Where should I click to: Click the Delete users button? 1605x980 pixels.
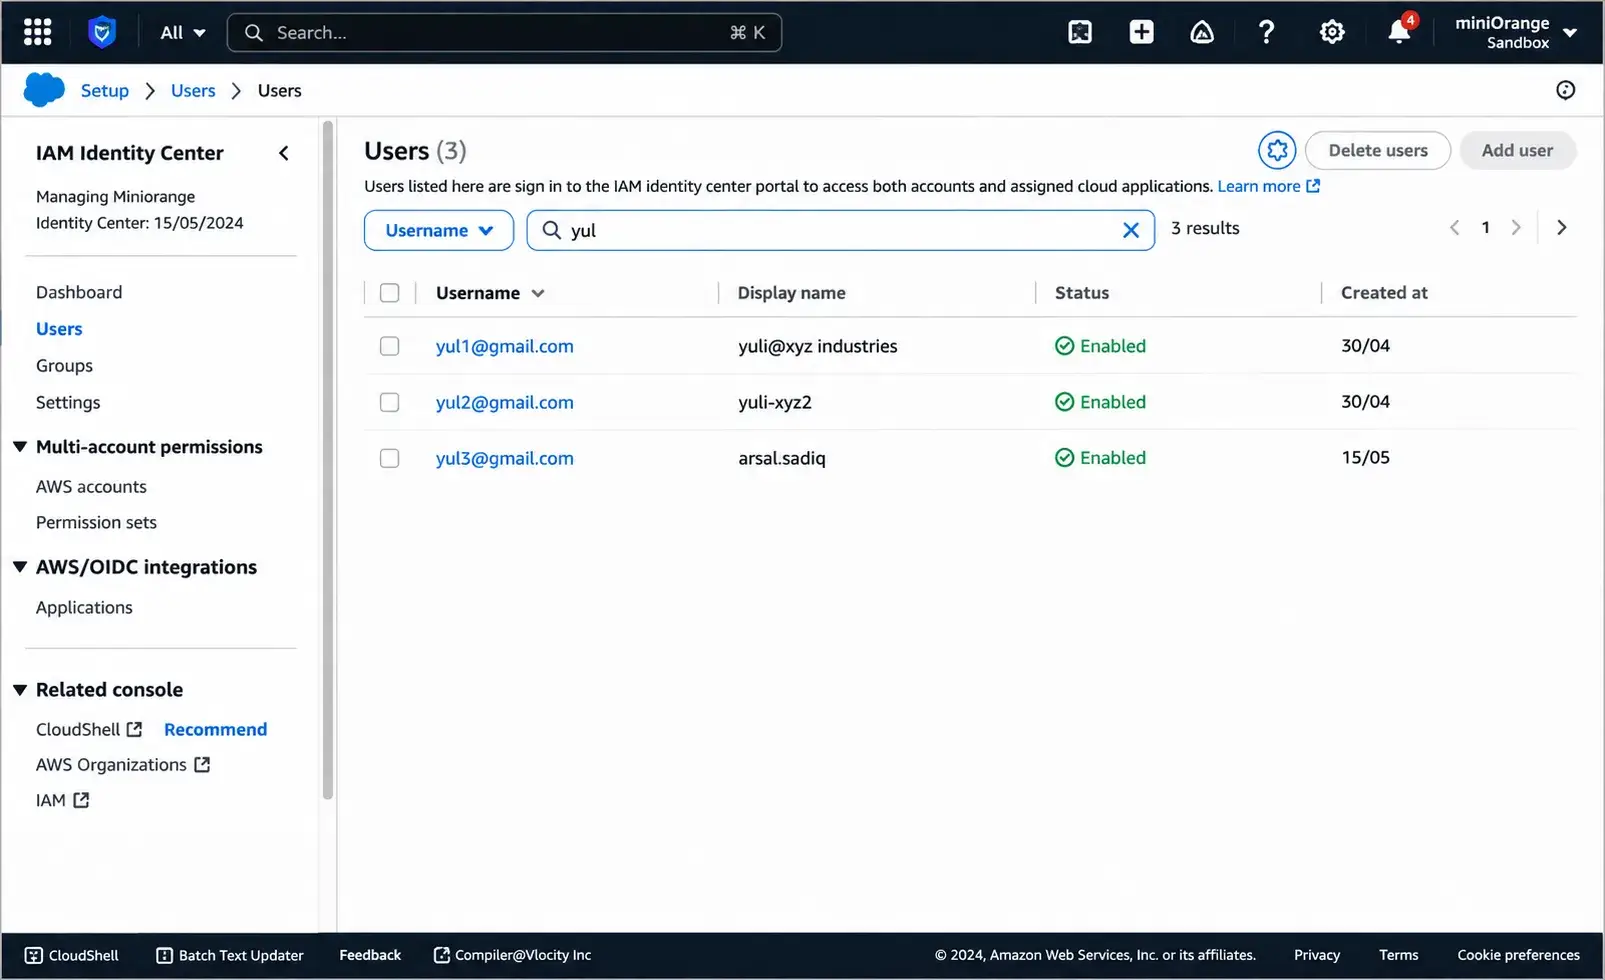(x=1378, y=150)
